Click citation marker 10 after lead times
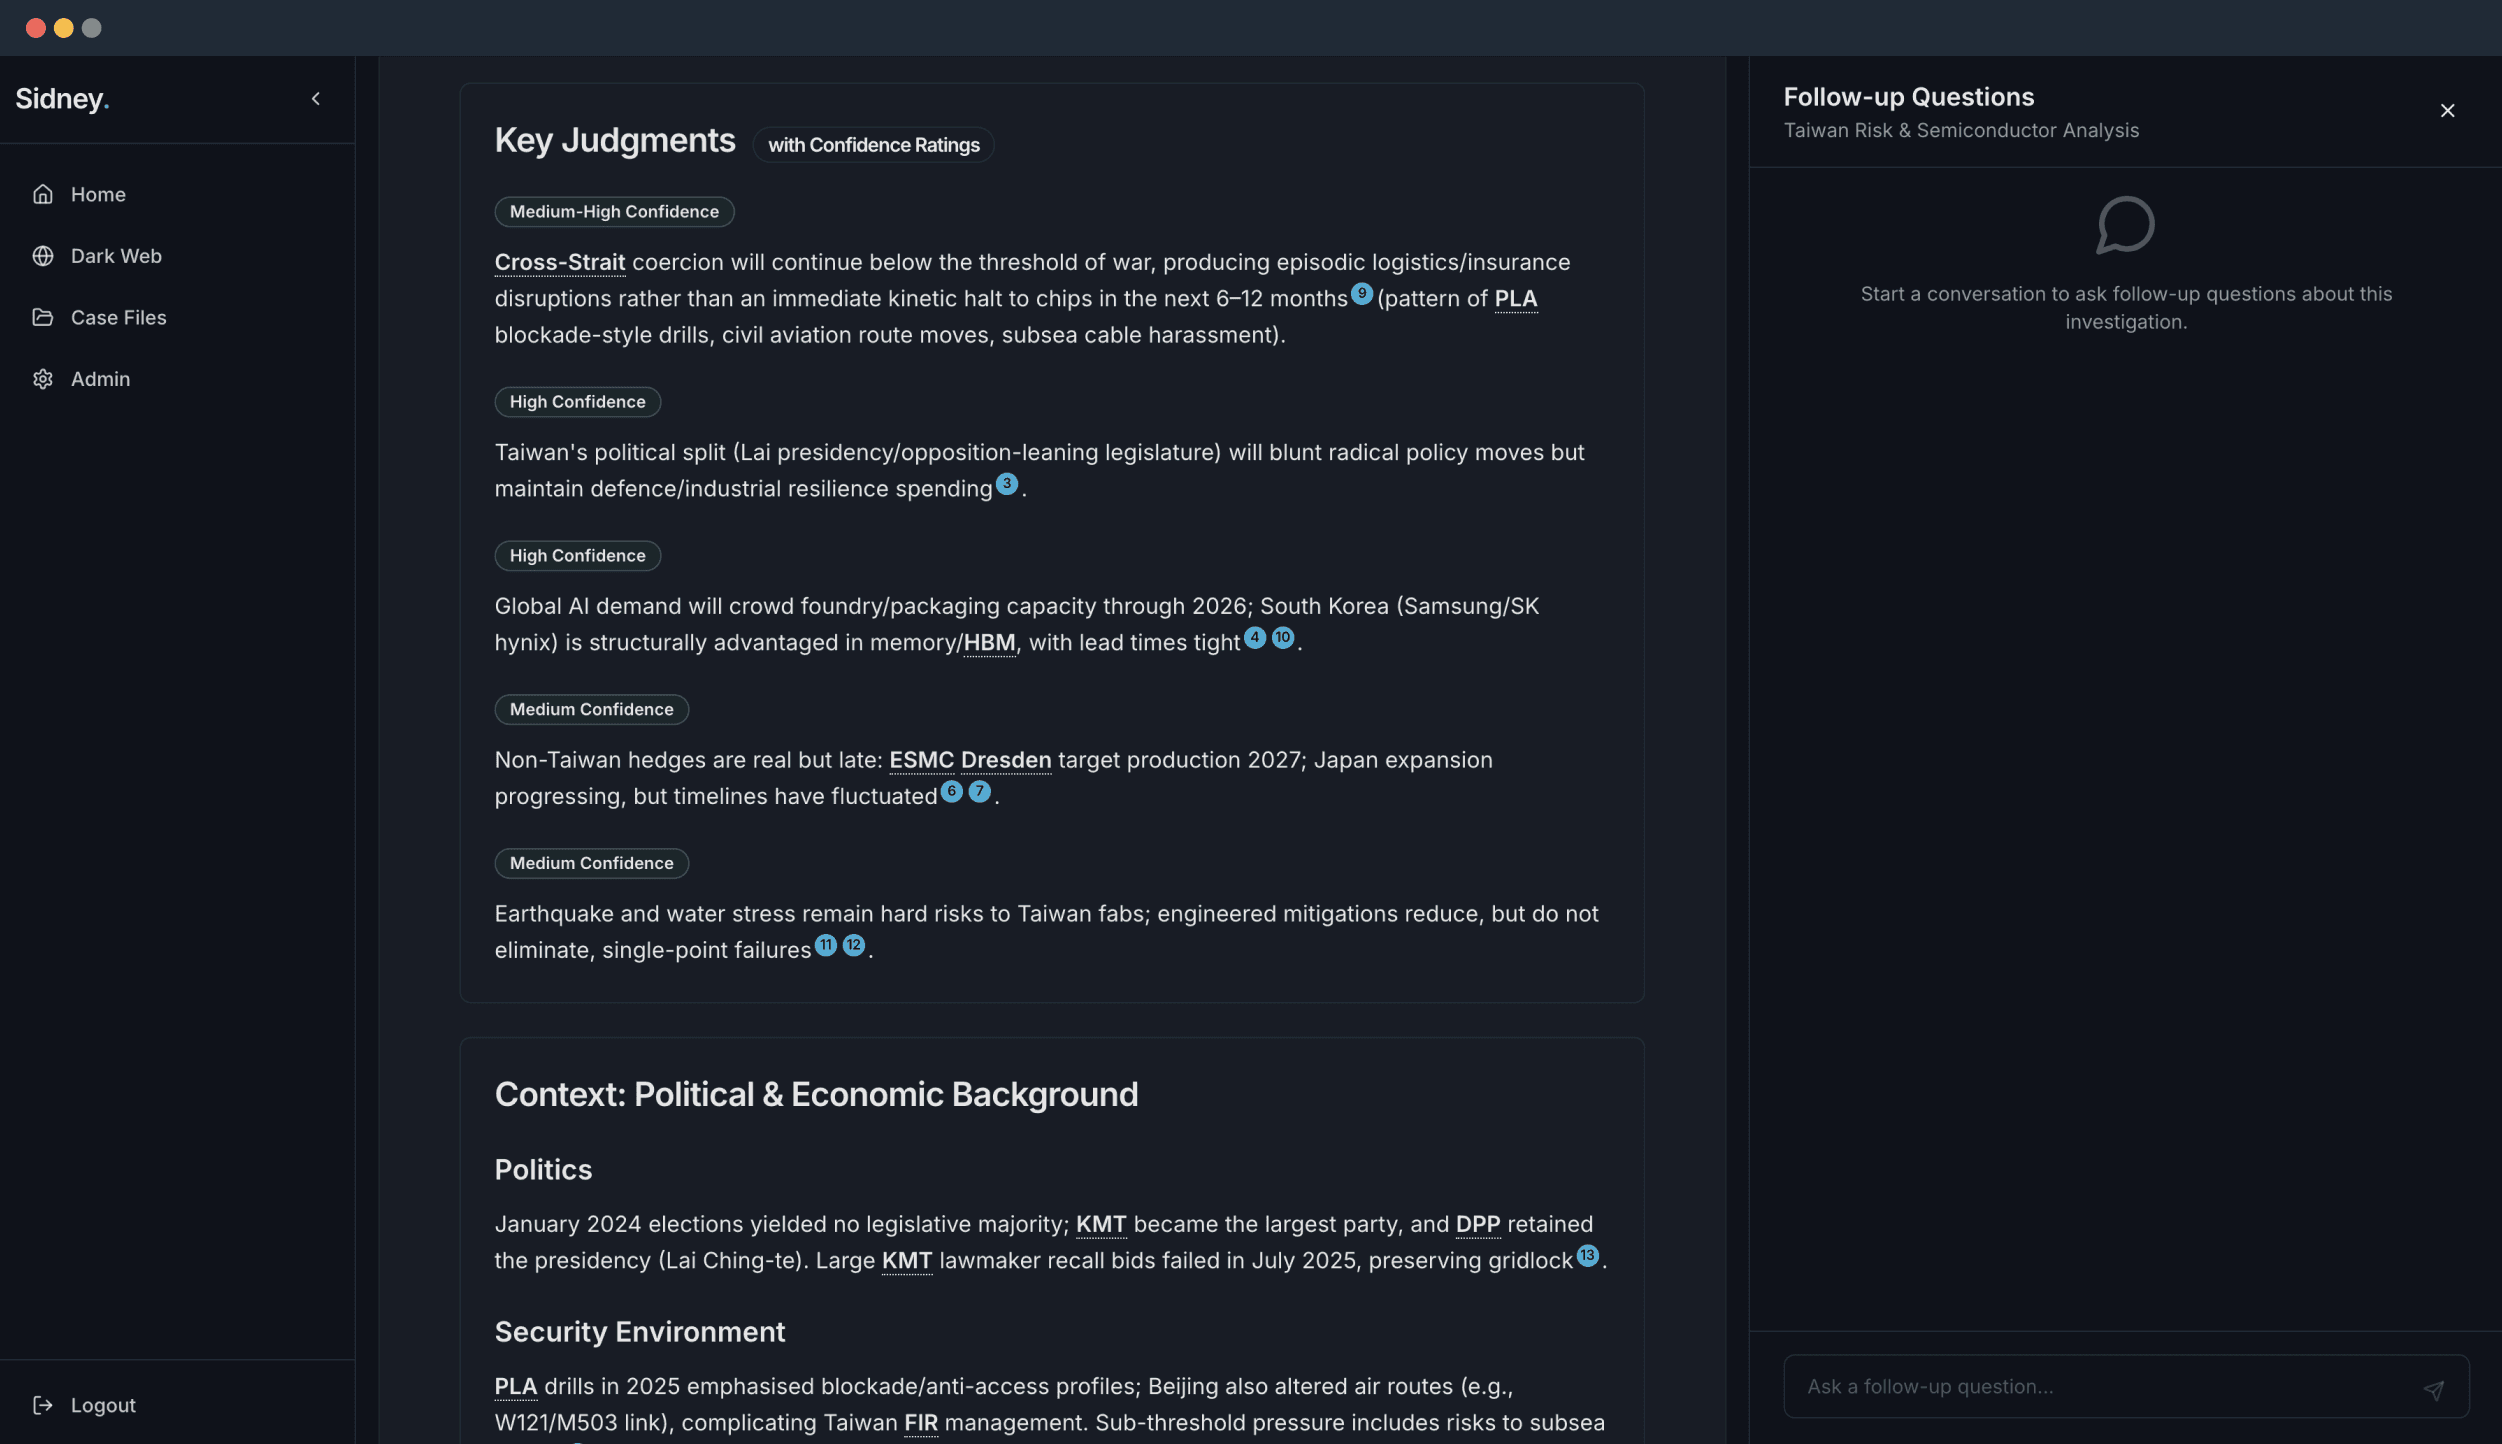The height and width of the screenshot is (1444, 2502). point(1282,637)
